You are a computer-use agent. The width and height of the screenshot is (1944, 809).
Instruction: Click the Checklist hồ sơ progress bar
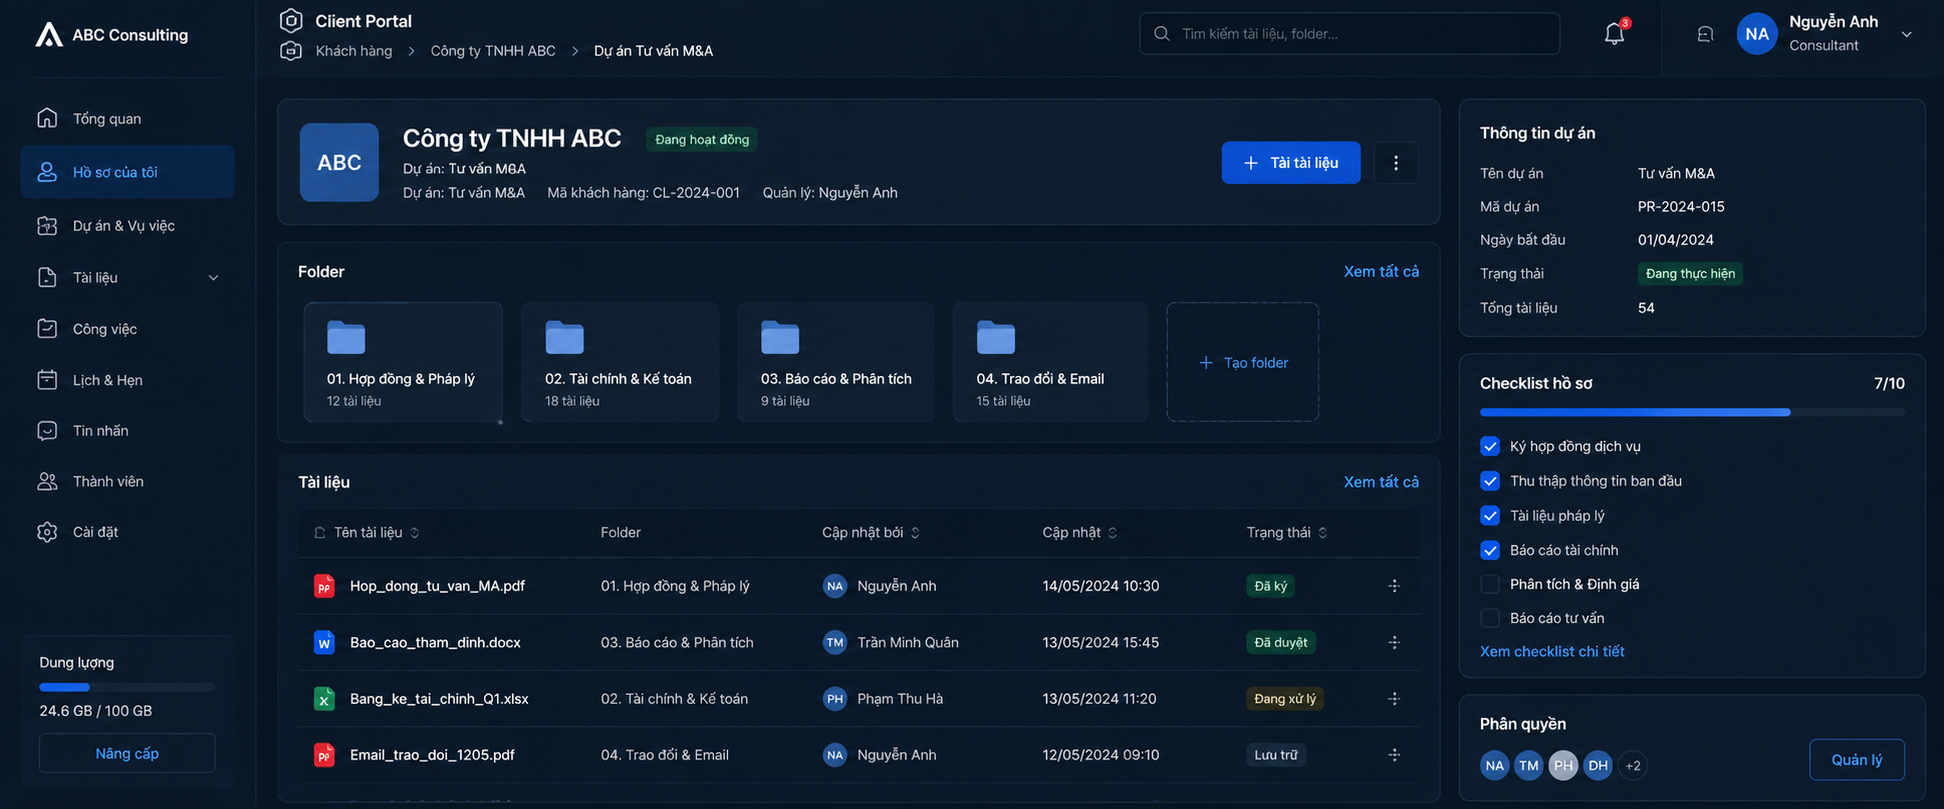[1692, 412]
